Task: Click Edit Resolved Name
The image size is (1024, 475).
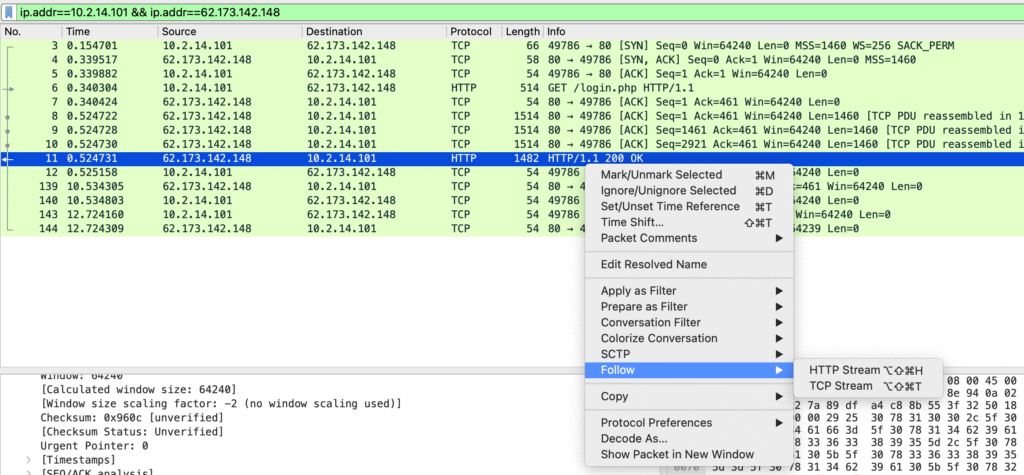Action: point(653,264)
